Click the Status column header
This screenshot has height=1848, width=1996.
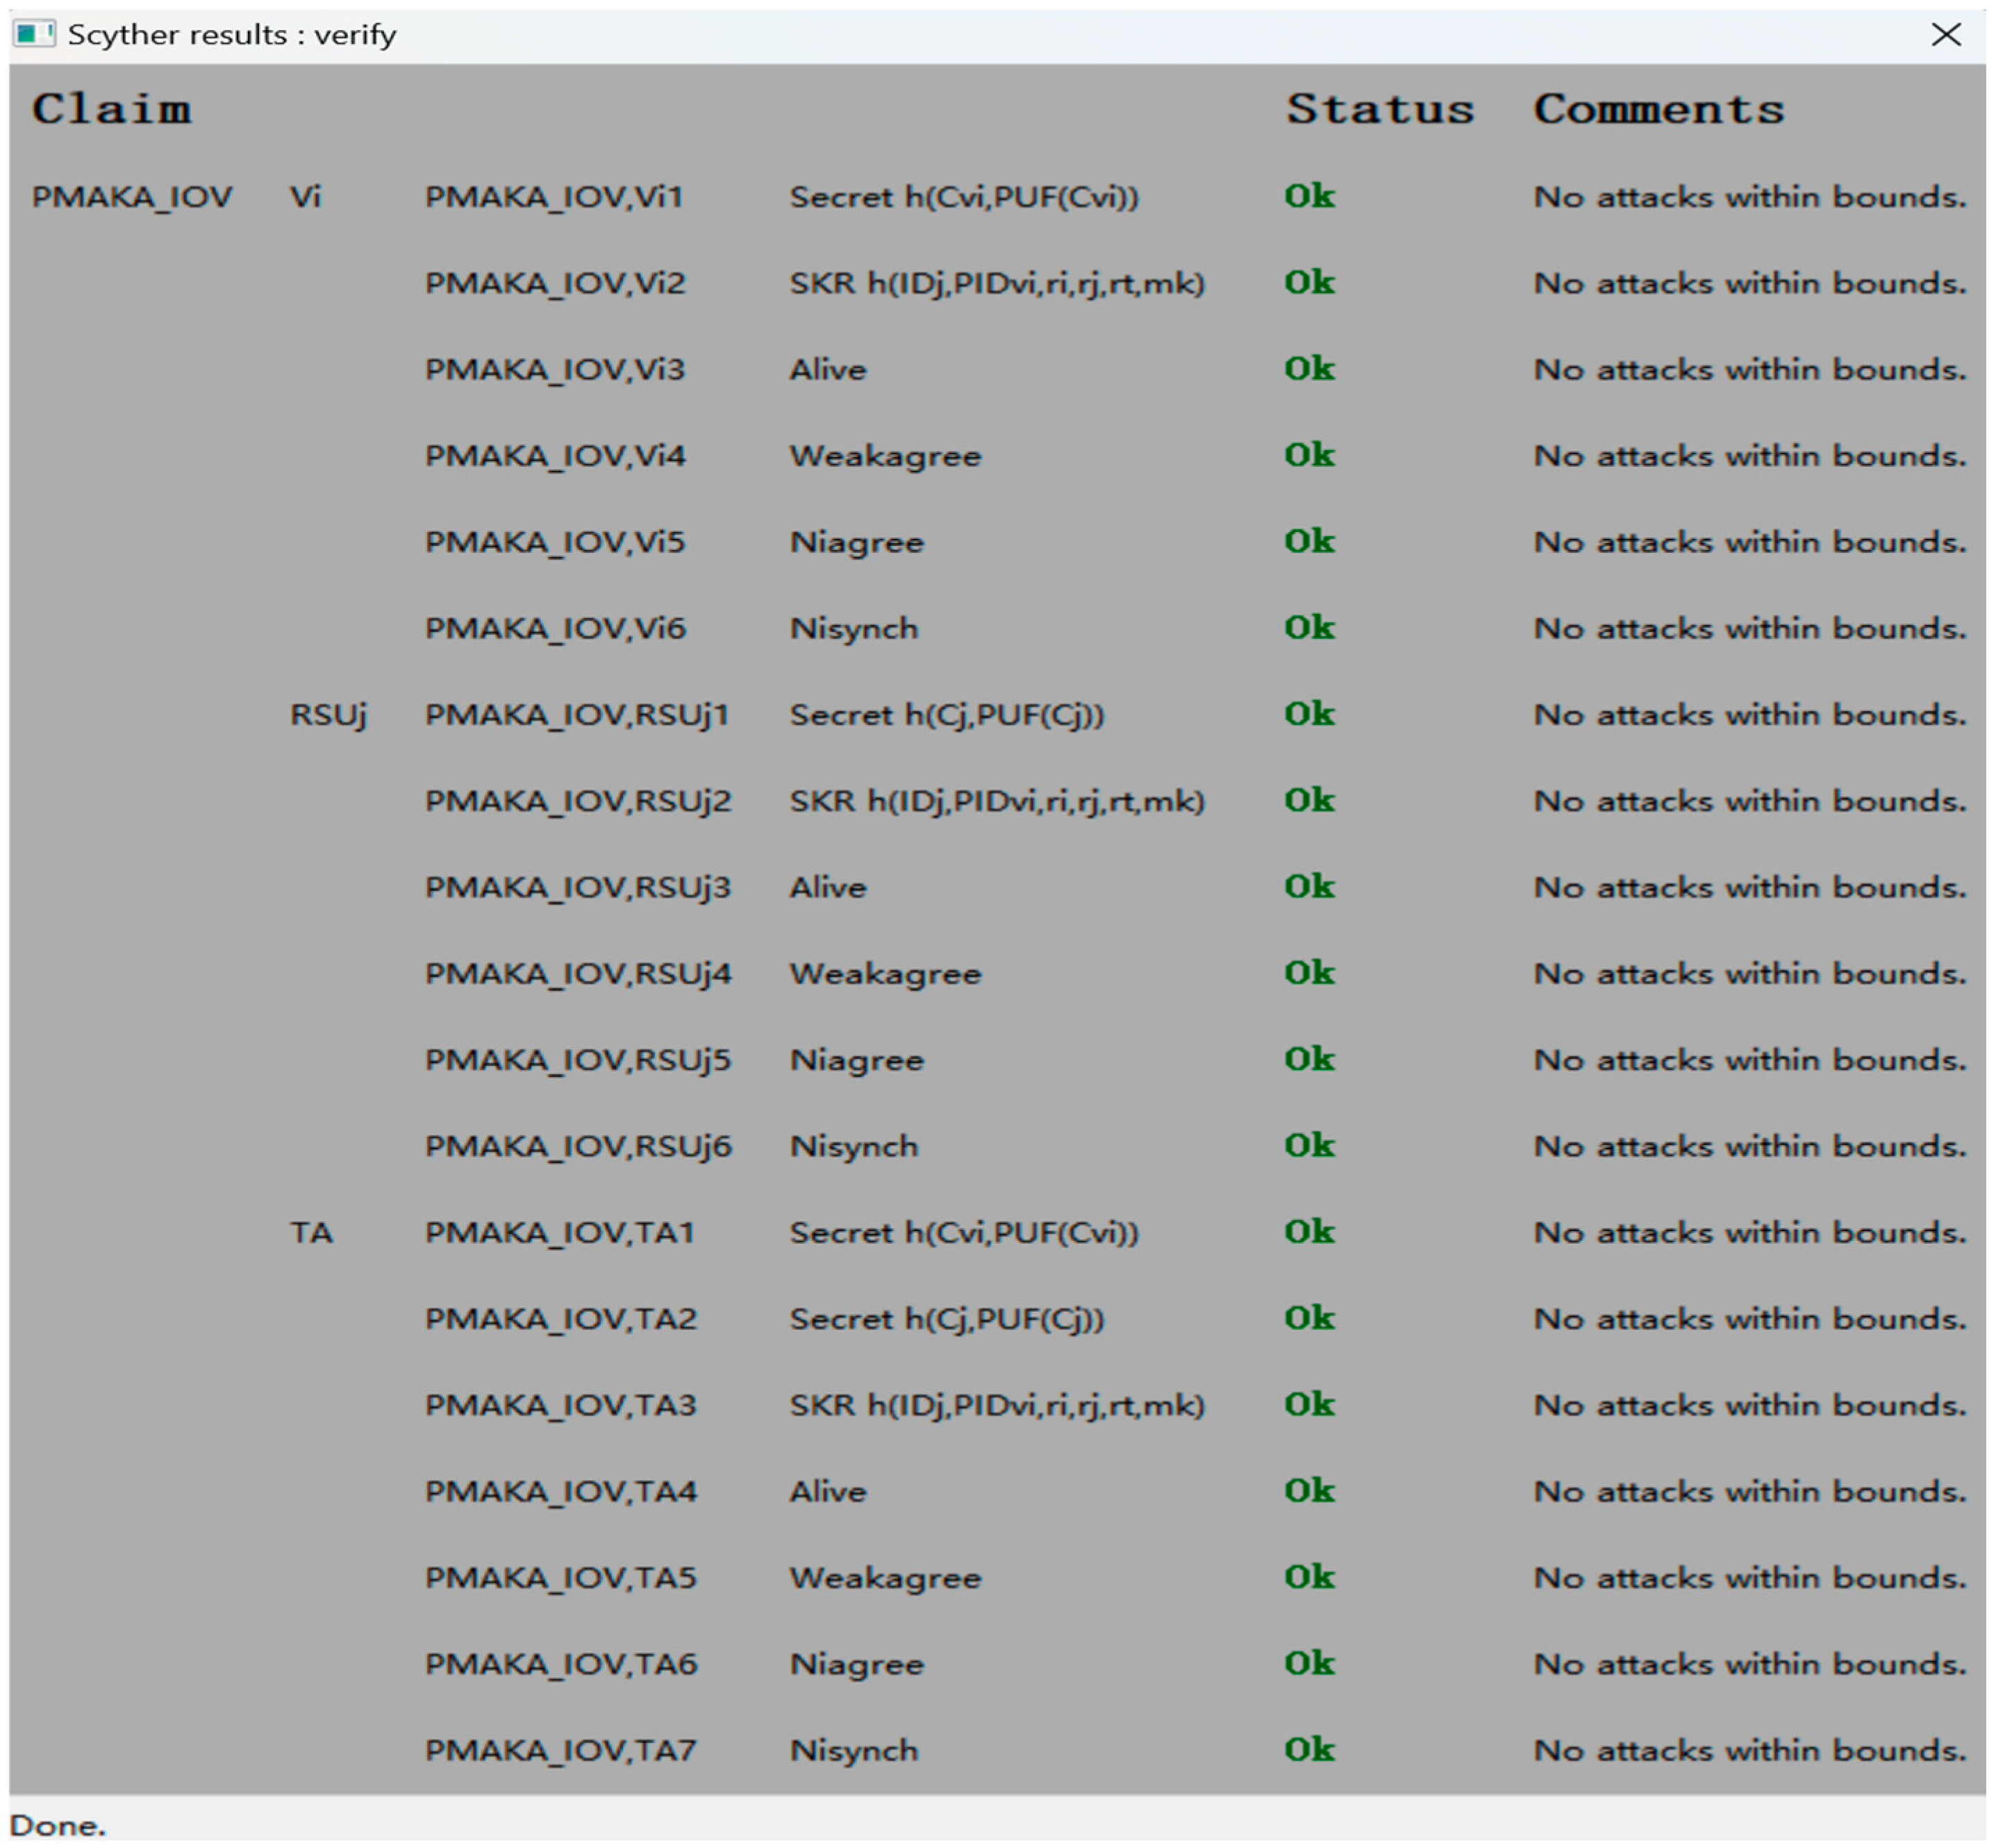(1379, 109)
